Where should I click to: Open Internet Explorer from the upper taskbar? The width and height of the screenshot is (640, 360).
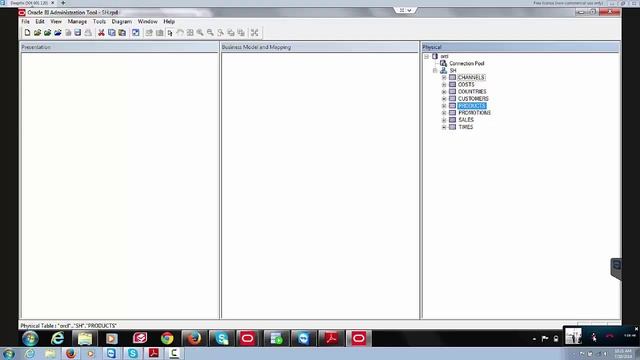58,338
